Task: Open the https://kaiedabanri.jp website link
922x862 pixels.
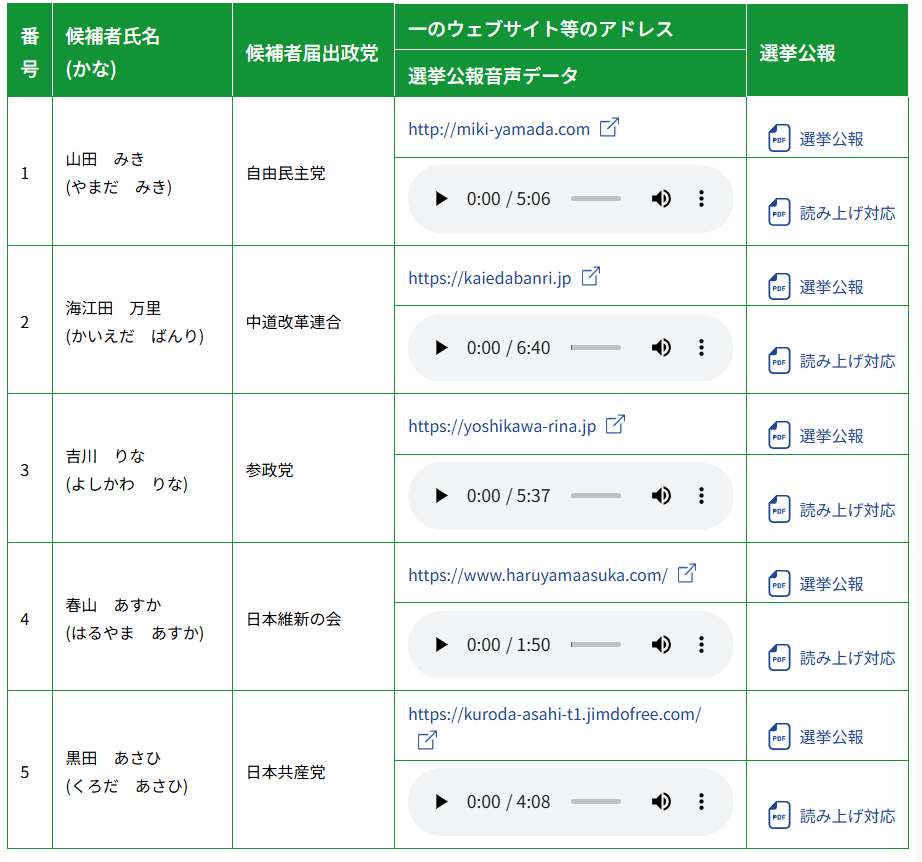Action: click(489, 278)
